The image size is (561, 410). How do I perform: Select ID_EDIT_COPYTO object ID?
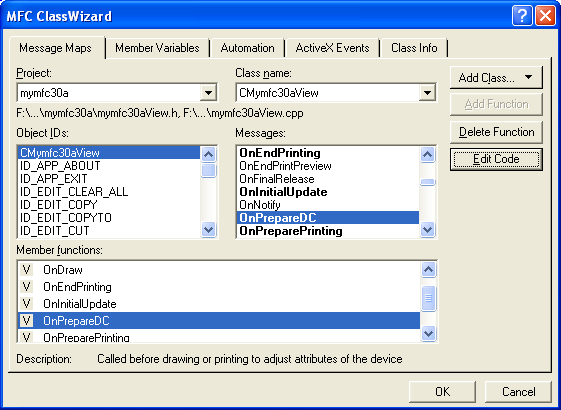(109, 218)
